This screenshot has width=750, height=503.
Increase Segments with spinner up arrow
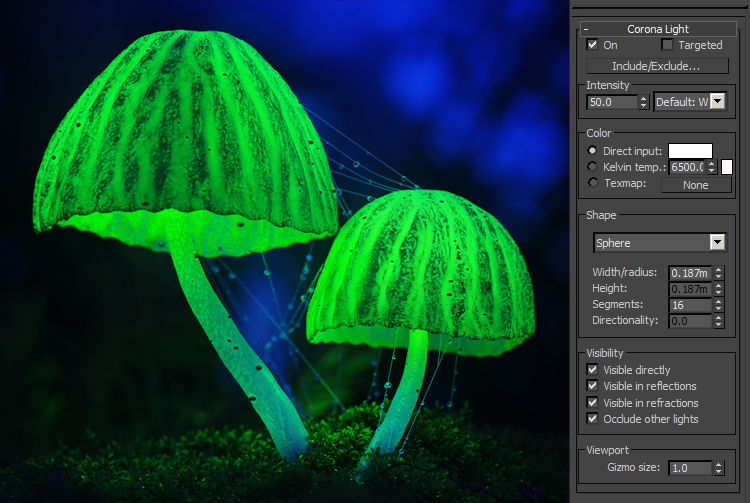click(x=718, y=301)
